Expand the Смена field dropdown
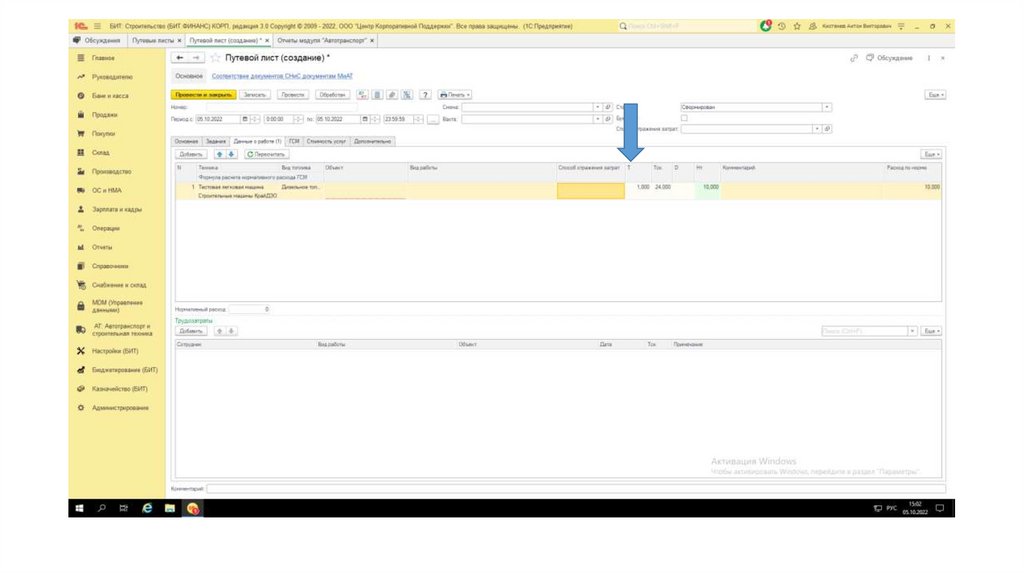1024x574 pixels. tap(598, 106)
